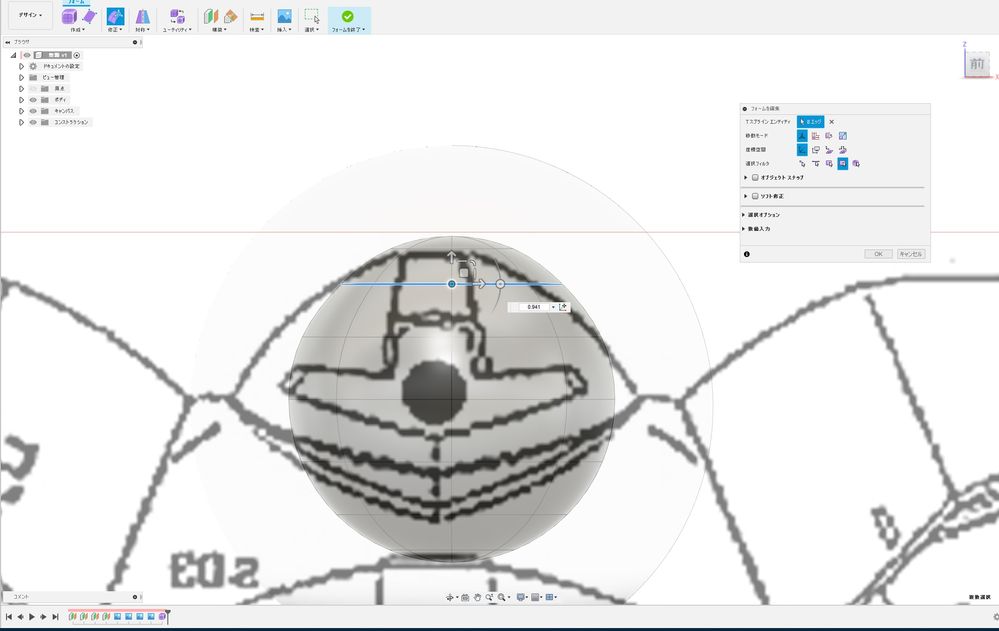Image resolution: width=999 pixels, height=631 pixels.
Task: Choose the third move mode icon (rotate)
Action: 829,136
